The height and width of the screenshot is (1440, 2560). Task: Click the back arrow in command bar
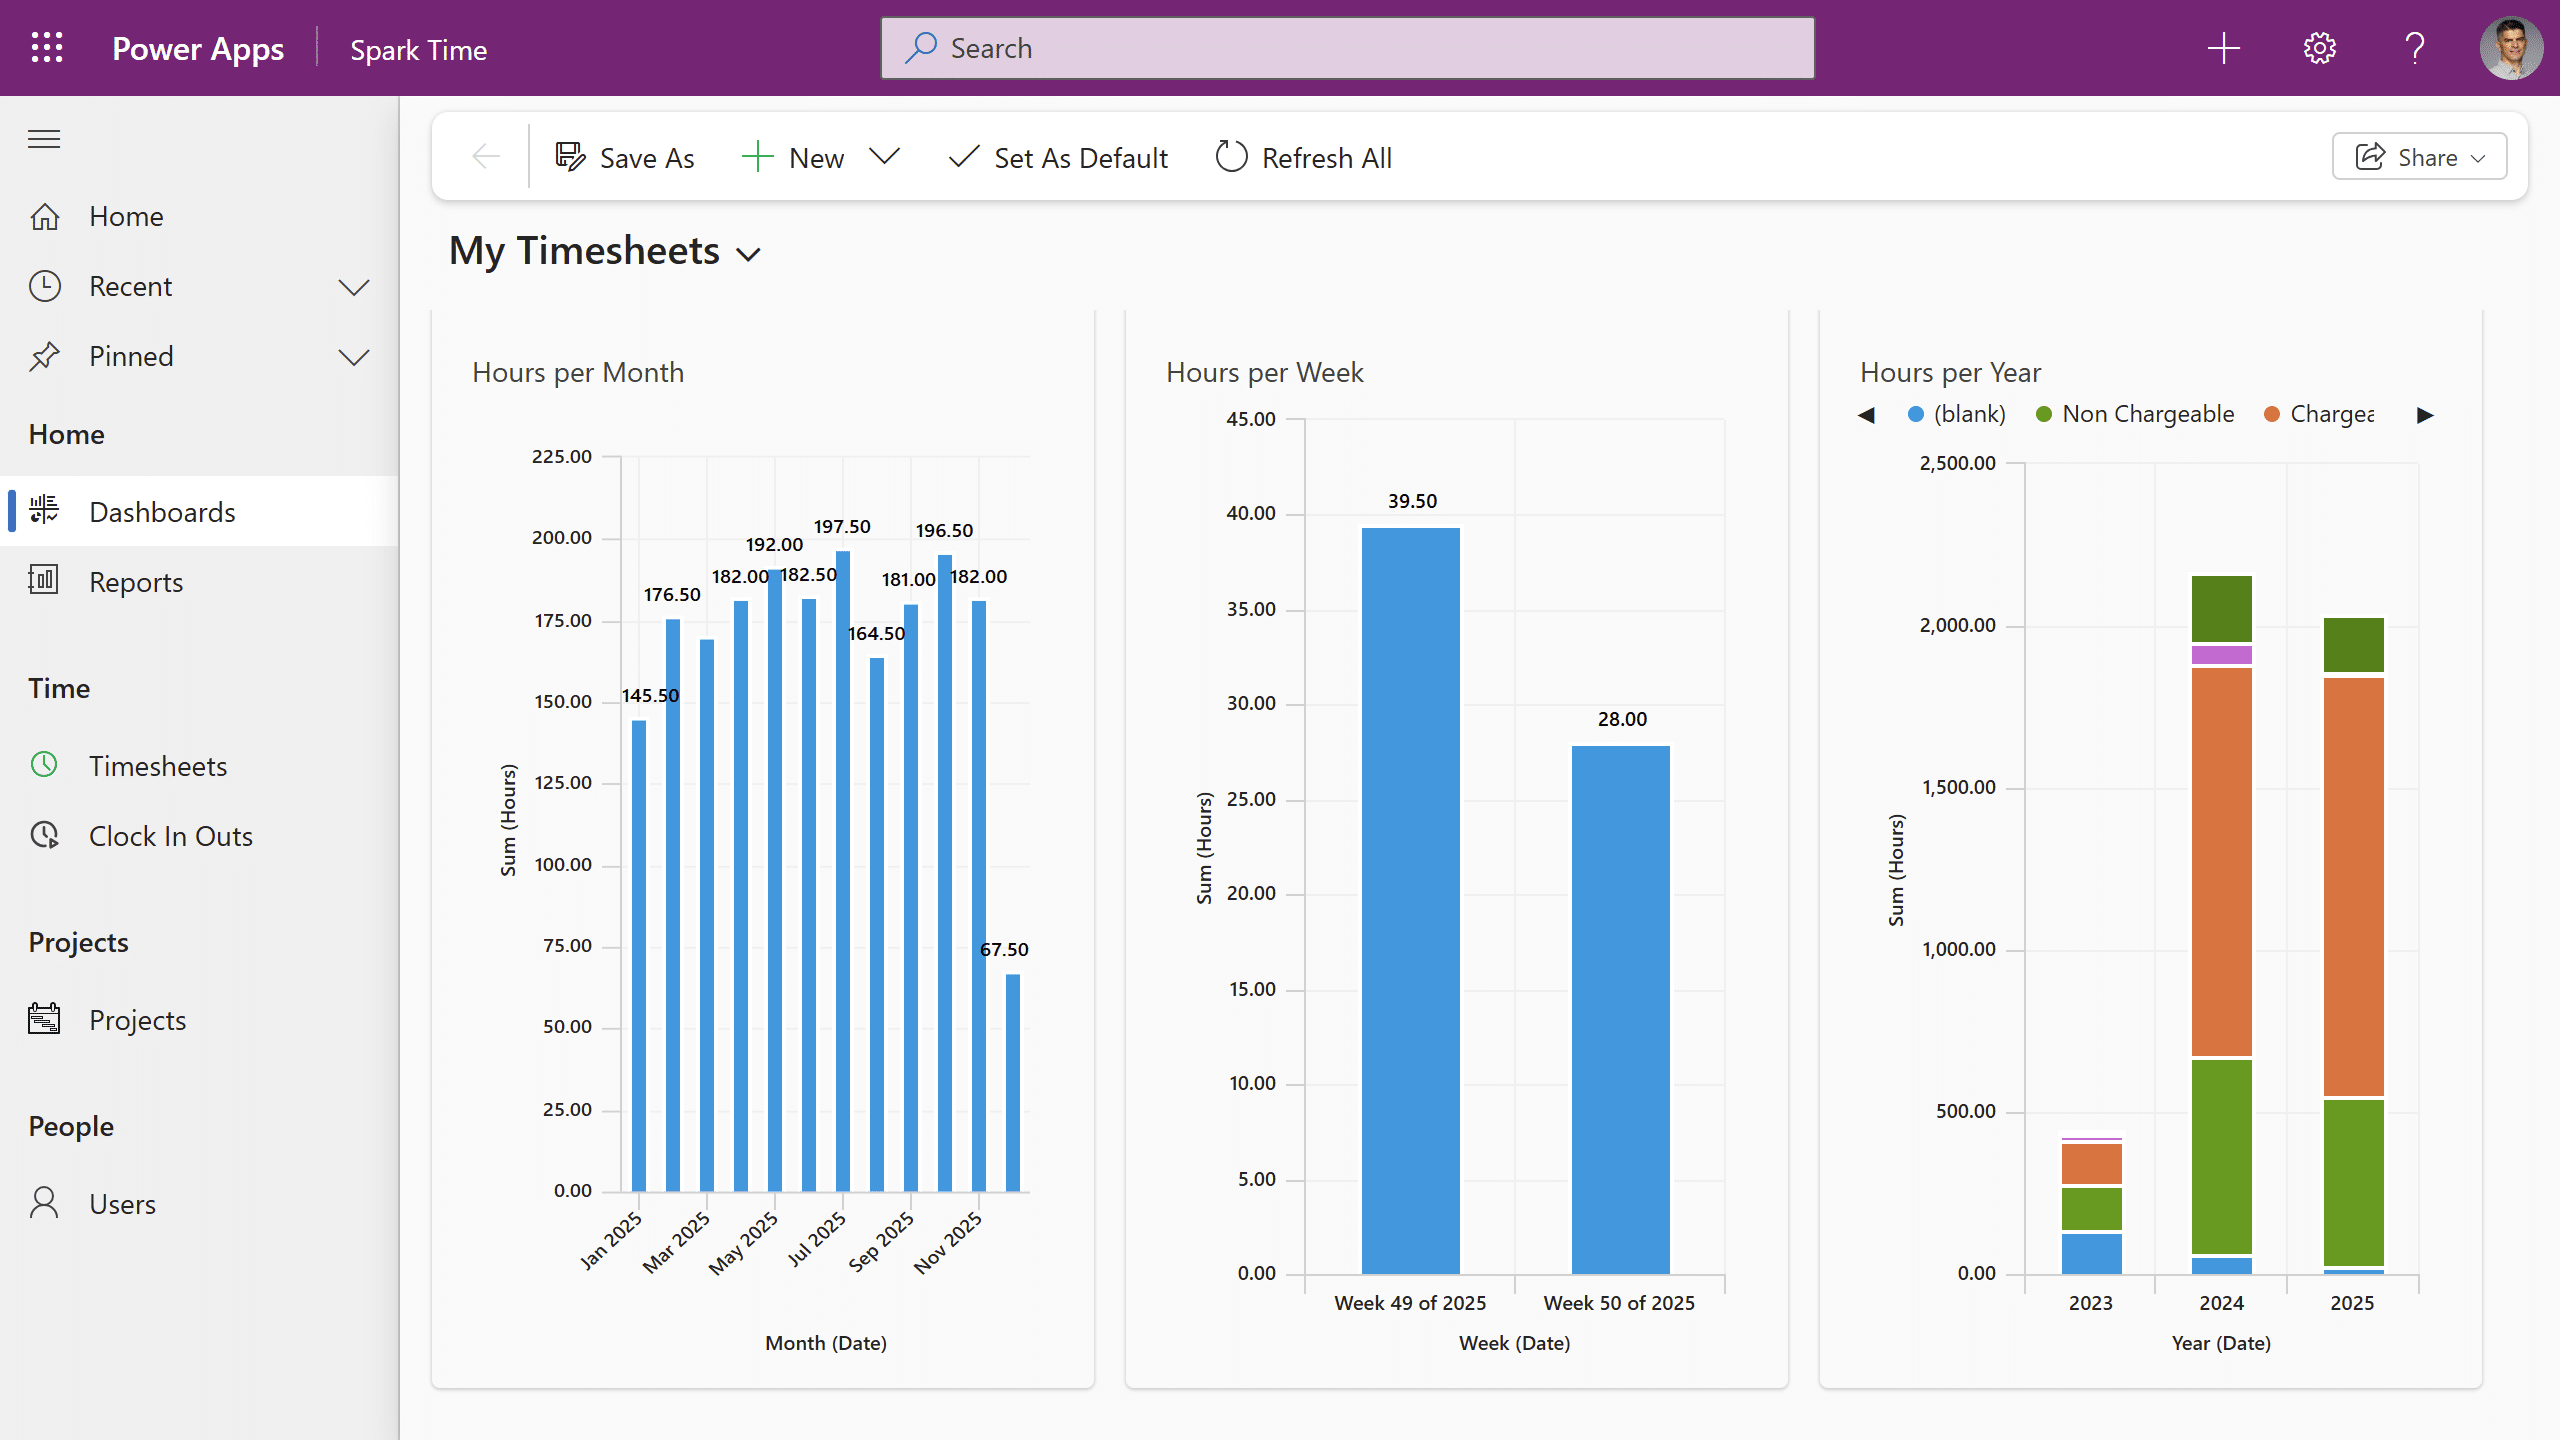coord(486,157)
